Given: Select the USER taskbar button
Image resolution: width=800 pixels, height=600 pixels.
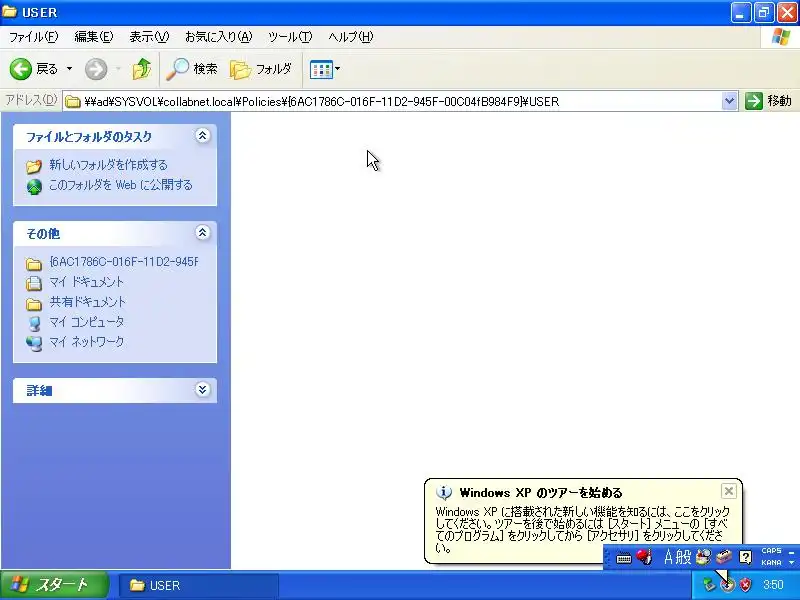Looking at the screenshot, I should click(199, 585).
